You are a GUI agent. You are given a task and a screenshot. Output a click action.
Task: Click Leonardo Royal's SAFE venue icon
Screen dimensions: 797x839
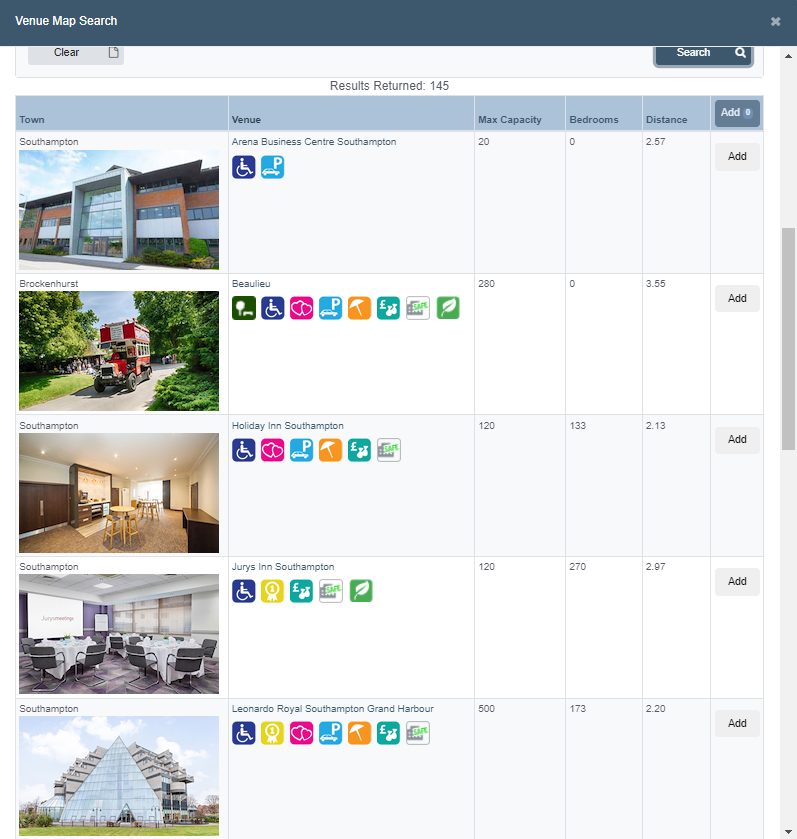point(417,733)
